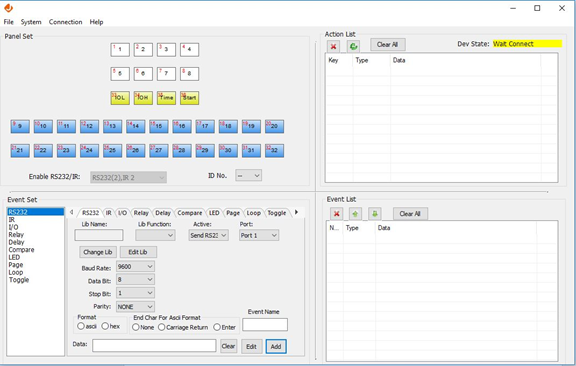Select yellow IOL panel key

click(120, 98)
